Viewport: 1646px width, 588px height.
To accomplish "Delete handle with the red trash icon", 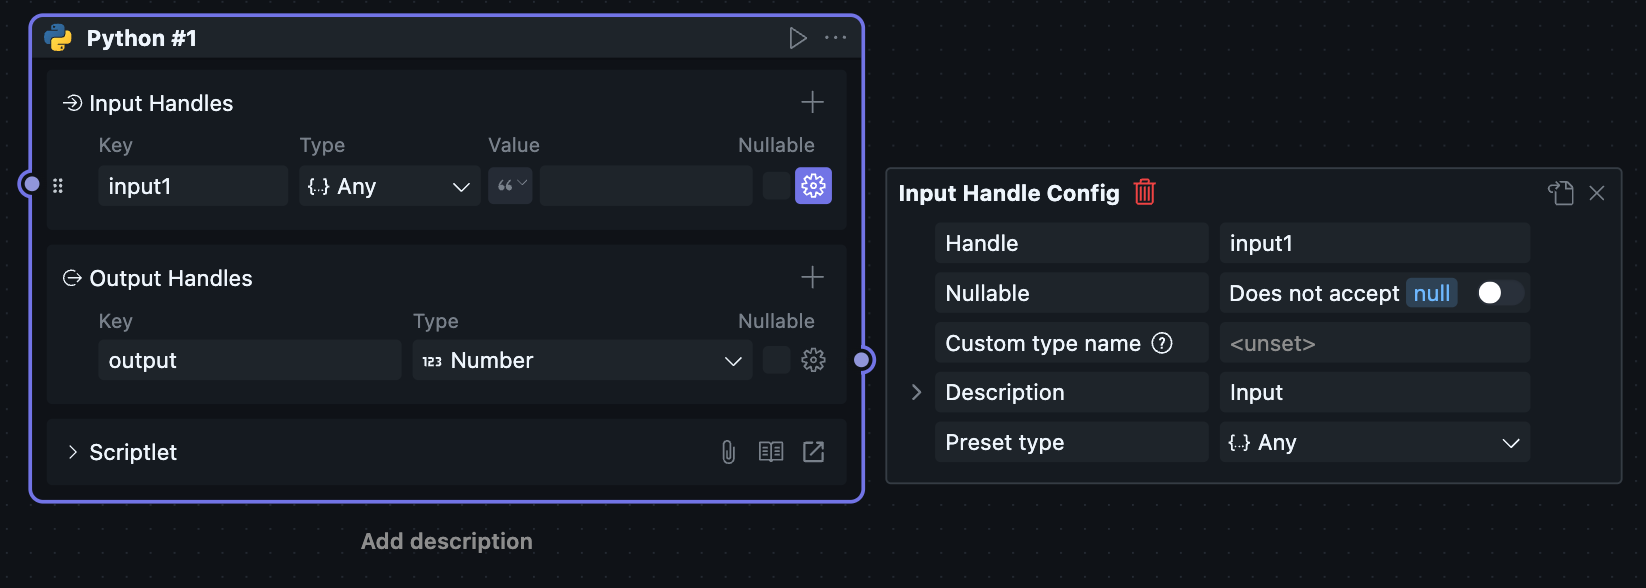I will click(1145, 192).
